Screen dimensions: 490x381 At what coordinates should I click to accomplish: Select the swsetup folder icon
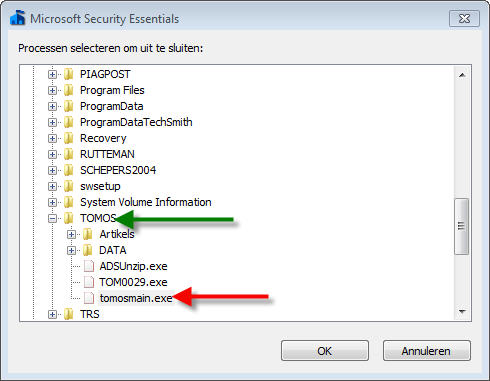tap(69, 186)
